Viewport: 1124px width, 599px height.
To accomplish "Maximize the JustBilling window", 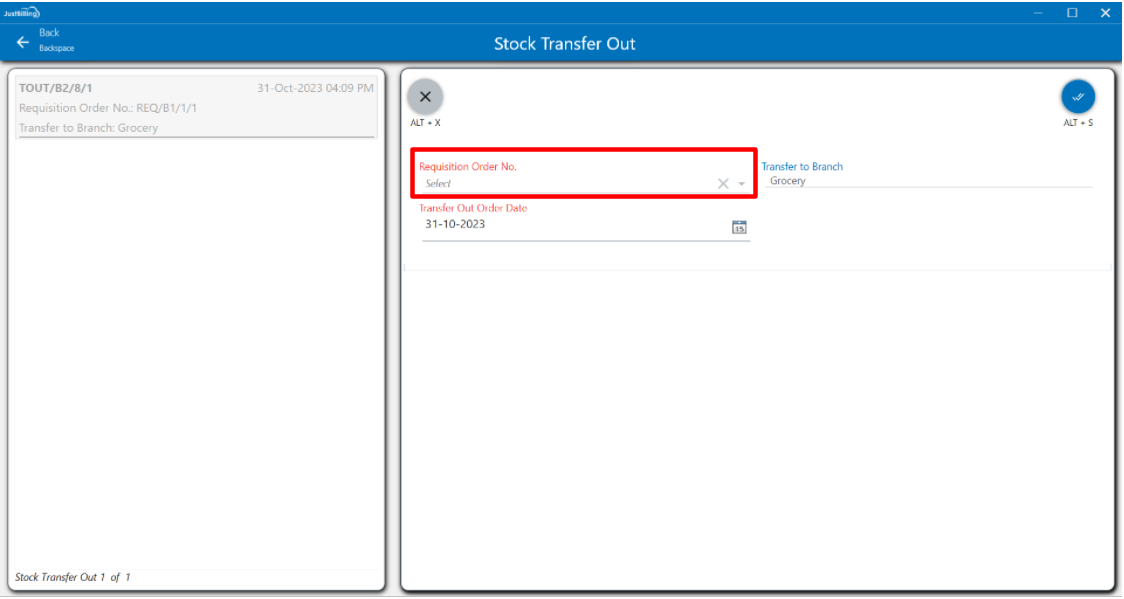I will click(x=1072, y=13).
